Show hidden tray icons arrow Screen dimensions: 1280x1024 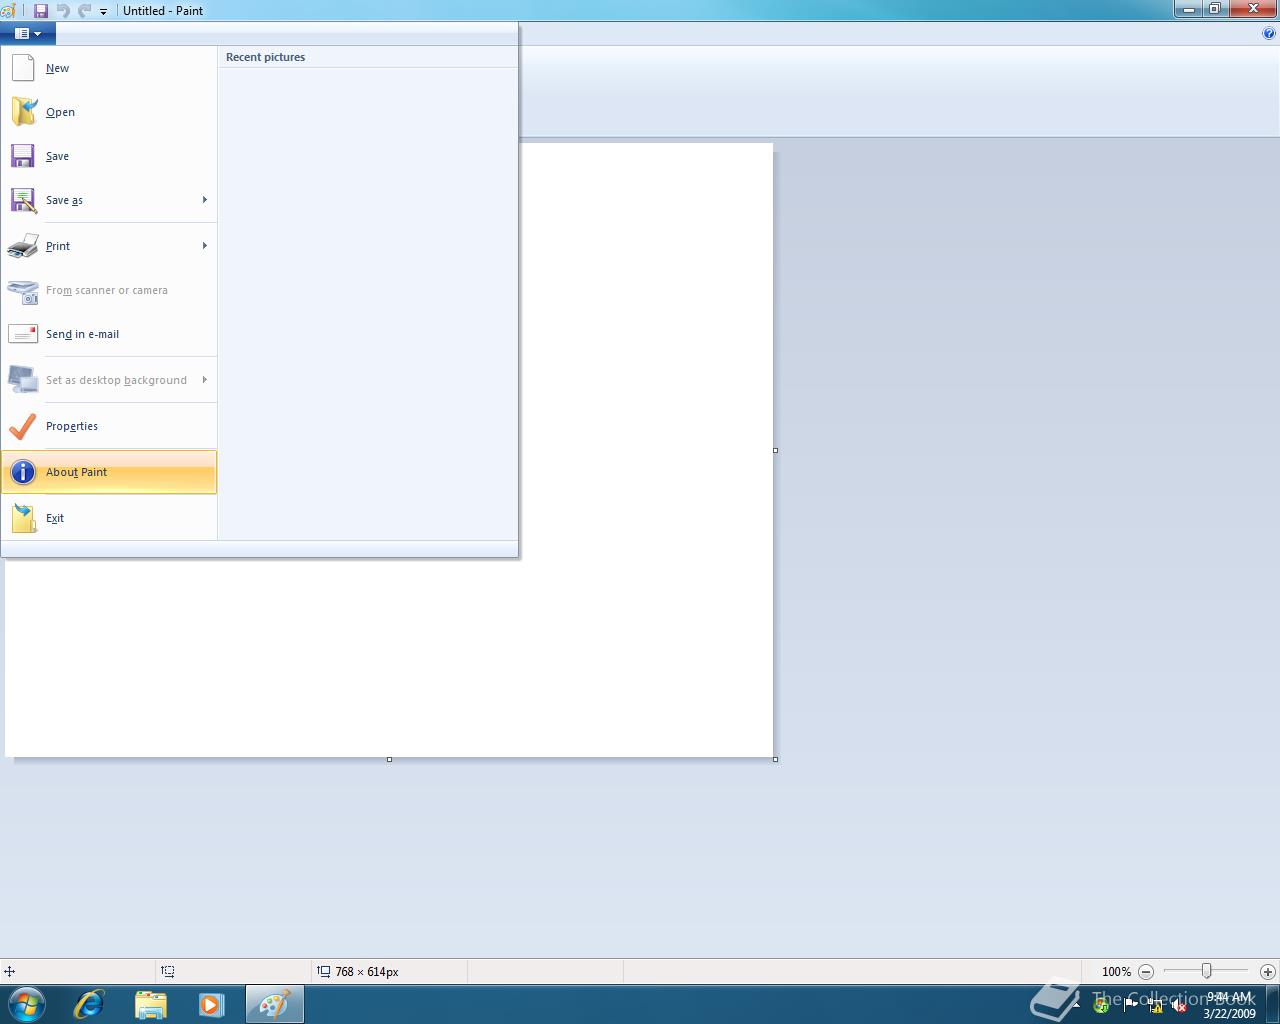1079,1005
